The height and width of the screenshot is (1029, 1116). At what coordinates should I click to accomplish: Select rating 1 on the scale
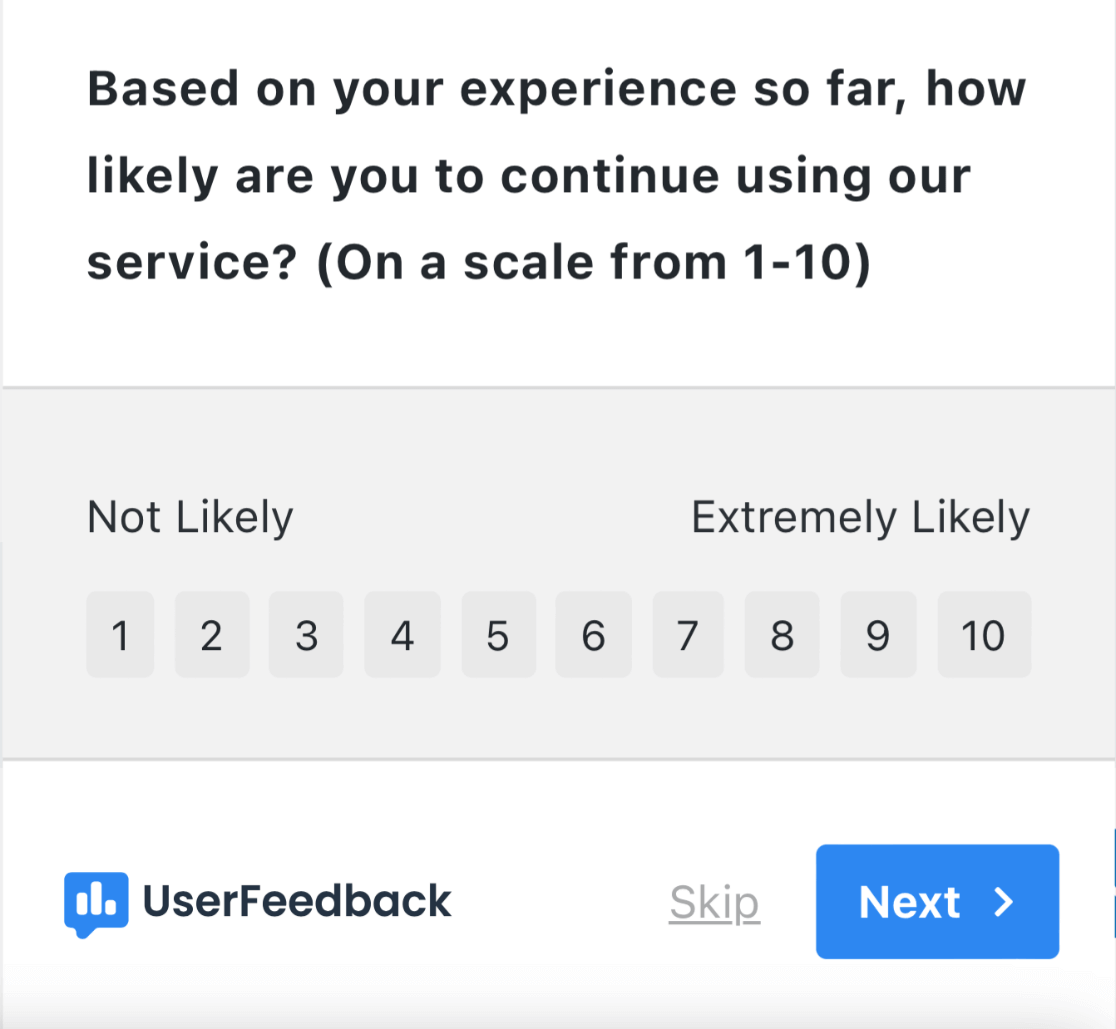120,635
